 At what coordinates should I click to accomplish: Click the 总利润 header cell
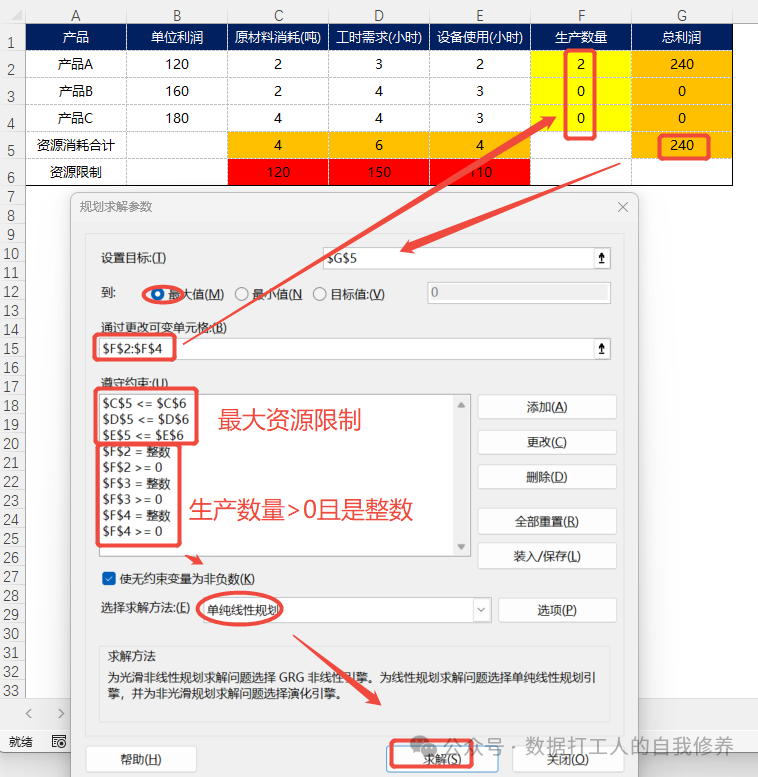coord(682,37)
